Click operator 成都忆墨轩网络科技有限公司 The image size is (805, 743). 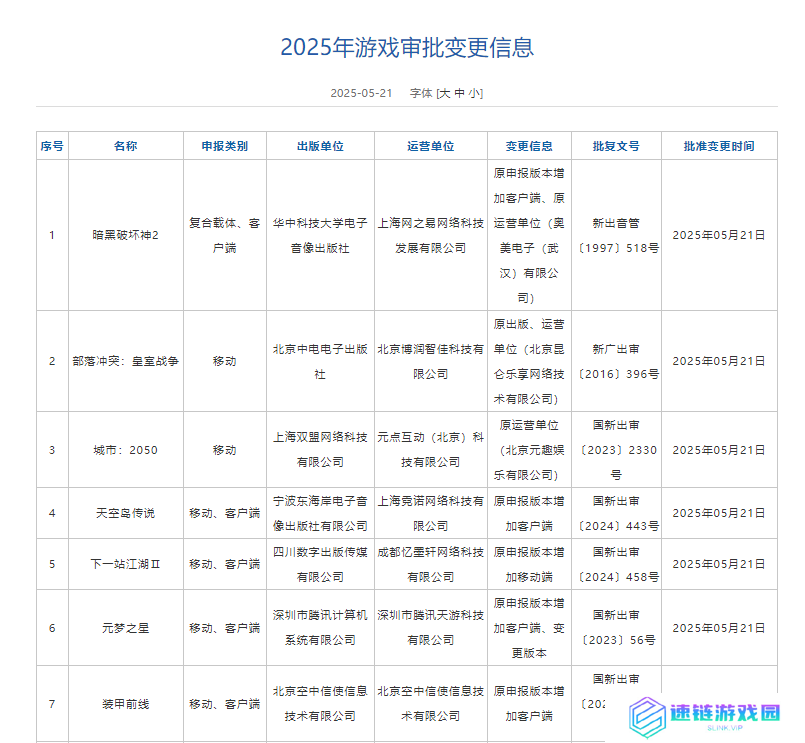[x=431, y=564]
